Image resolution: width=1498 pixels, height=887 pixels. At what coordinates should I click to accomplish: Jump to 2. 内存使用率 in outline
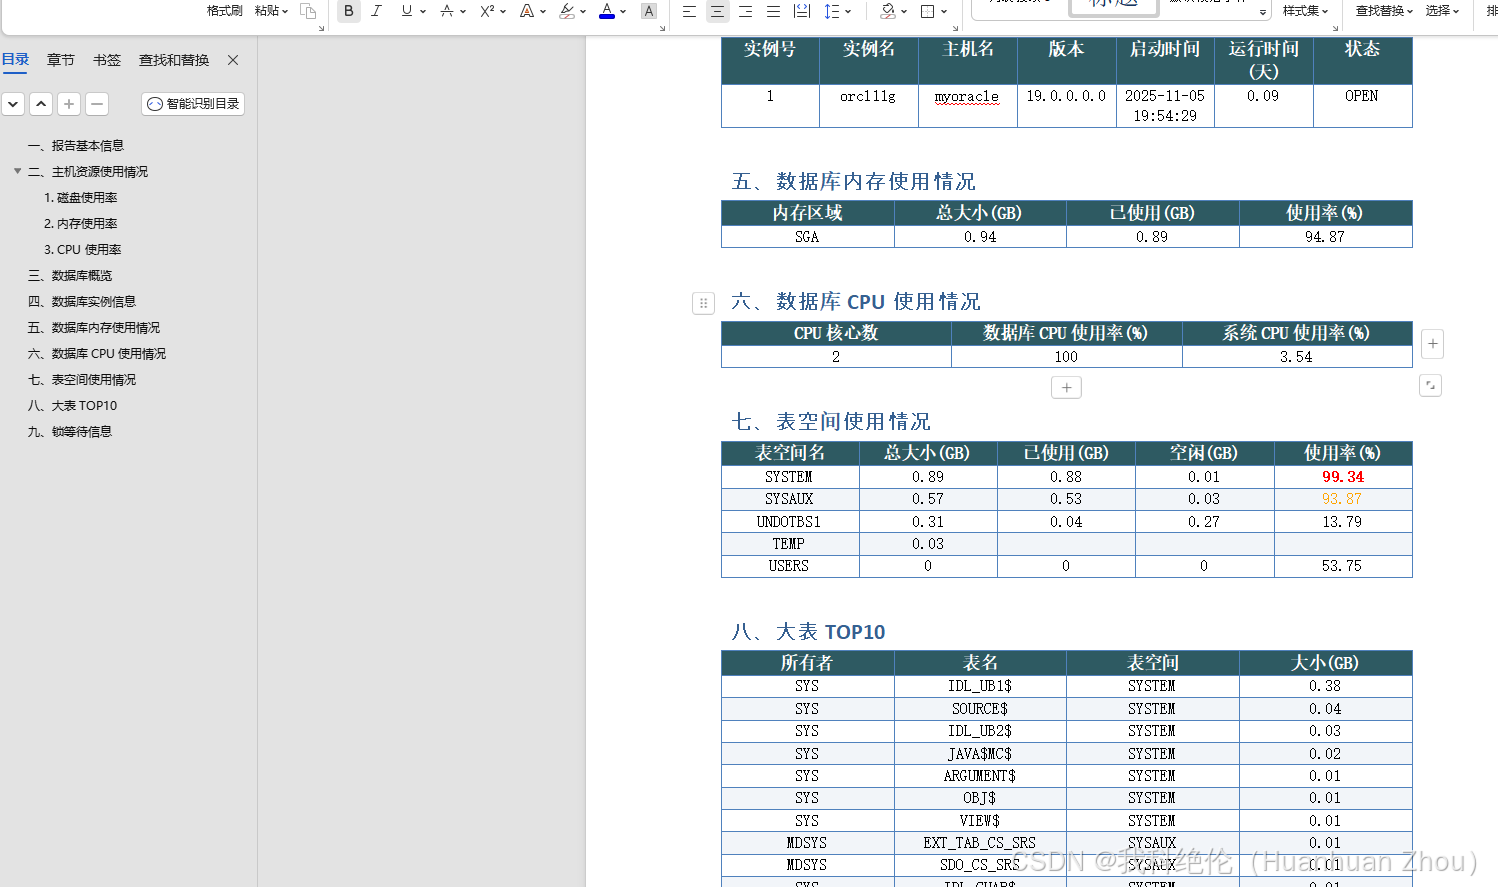(81, 224)
